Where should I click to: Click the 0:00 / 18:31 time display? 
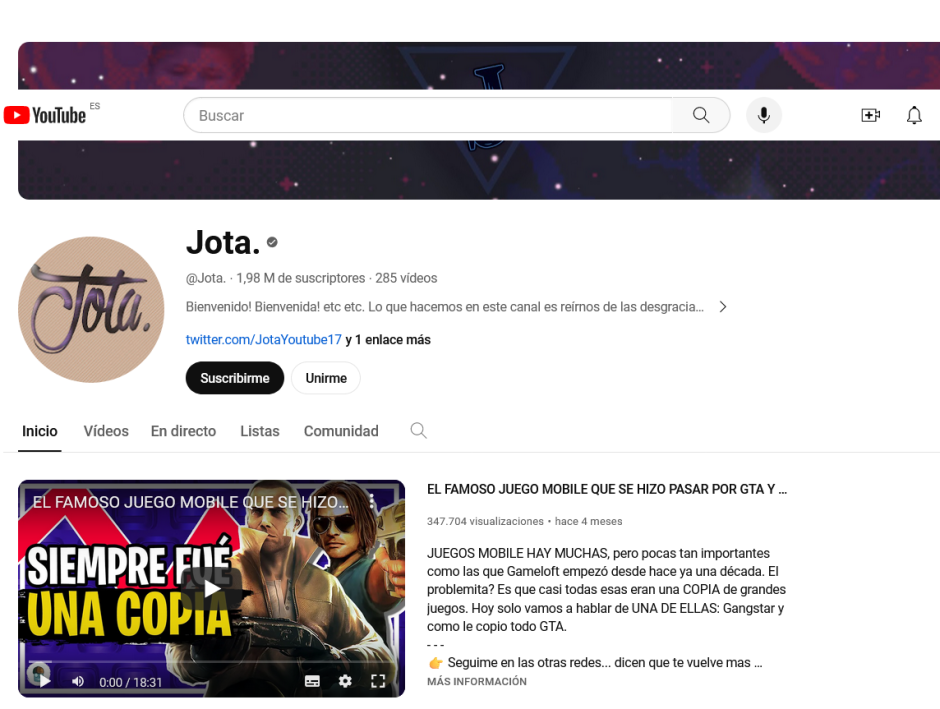coord(131,682)
